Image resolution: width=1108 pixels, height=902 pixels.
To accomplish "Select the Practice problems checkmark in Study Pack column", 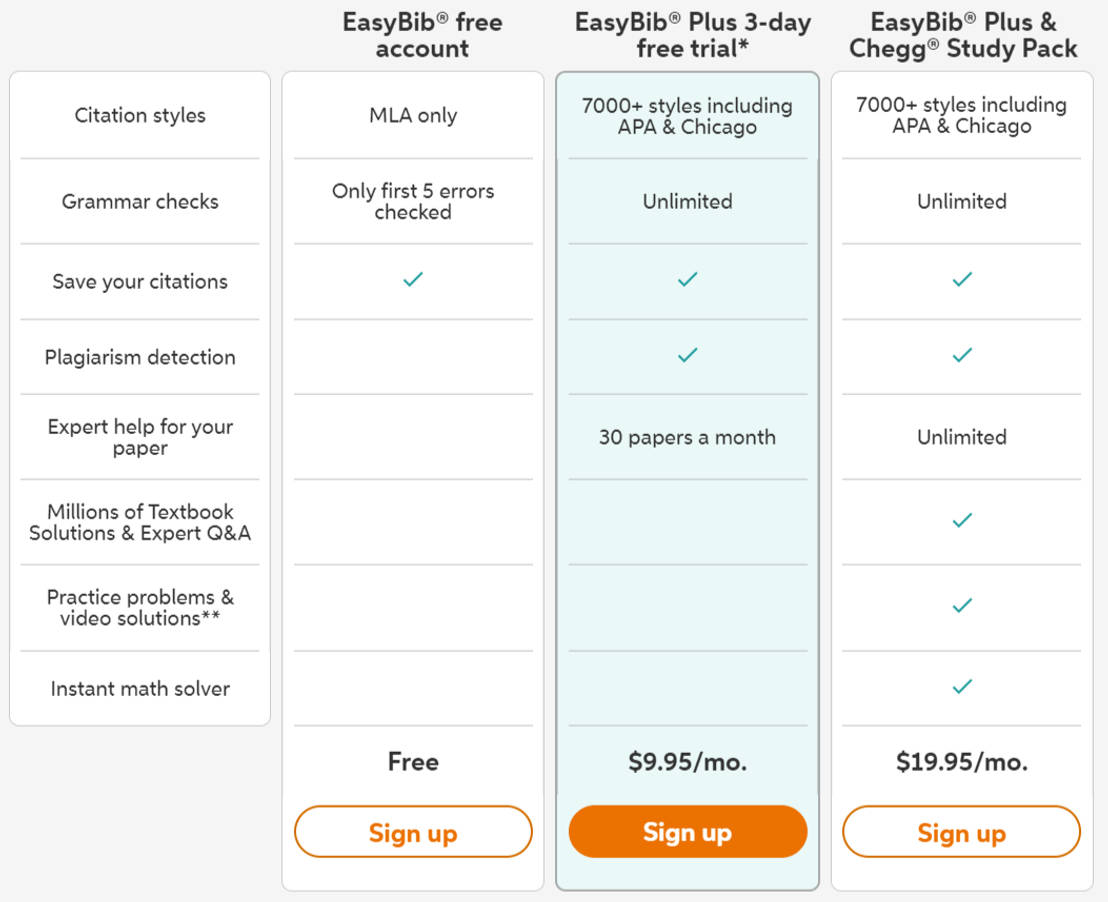I will click(x=961, y=604).
